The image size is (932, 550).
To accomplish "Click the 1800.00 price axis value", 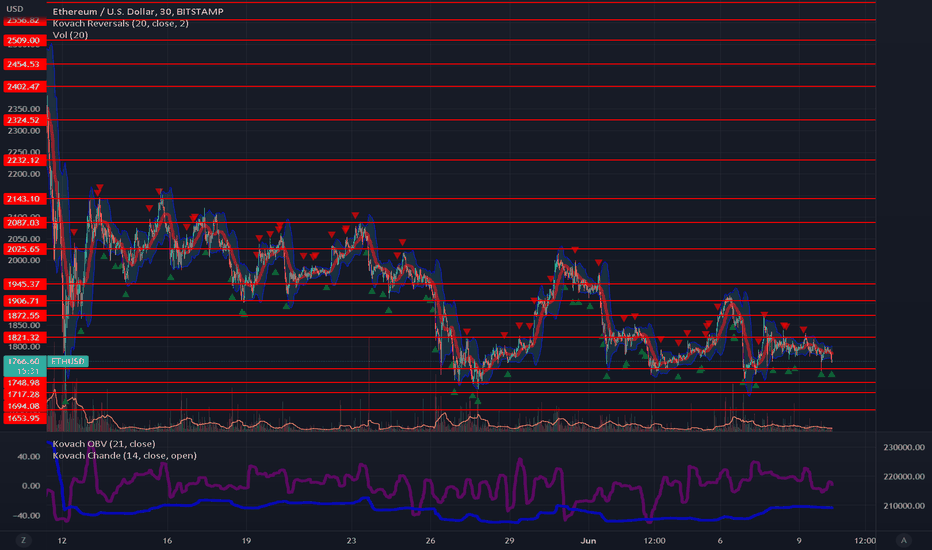I will [24, 347].
